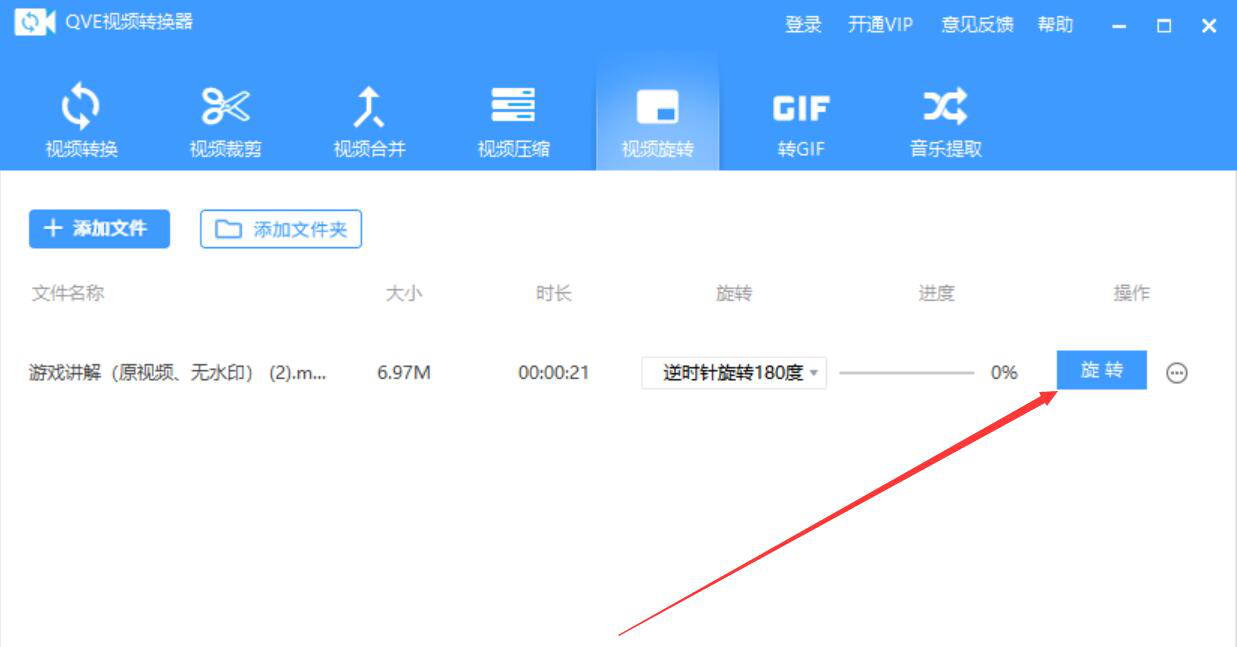Viewport: 1237px width, 647px height.
Task: Open the 视频转换 video convert tool
Action: pyautogui.click(x=81, y=120)
